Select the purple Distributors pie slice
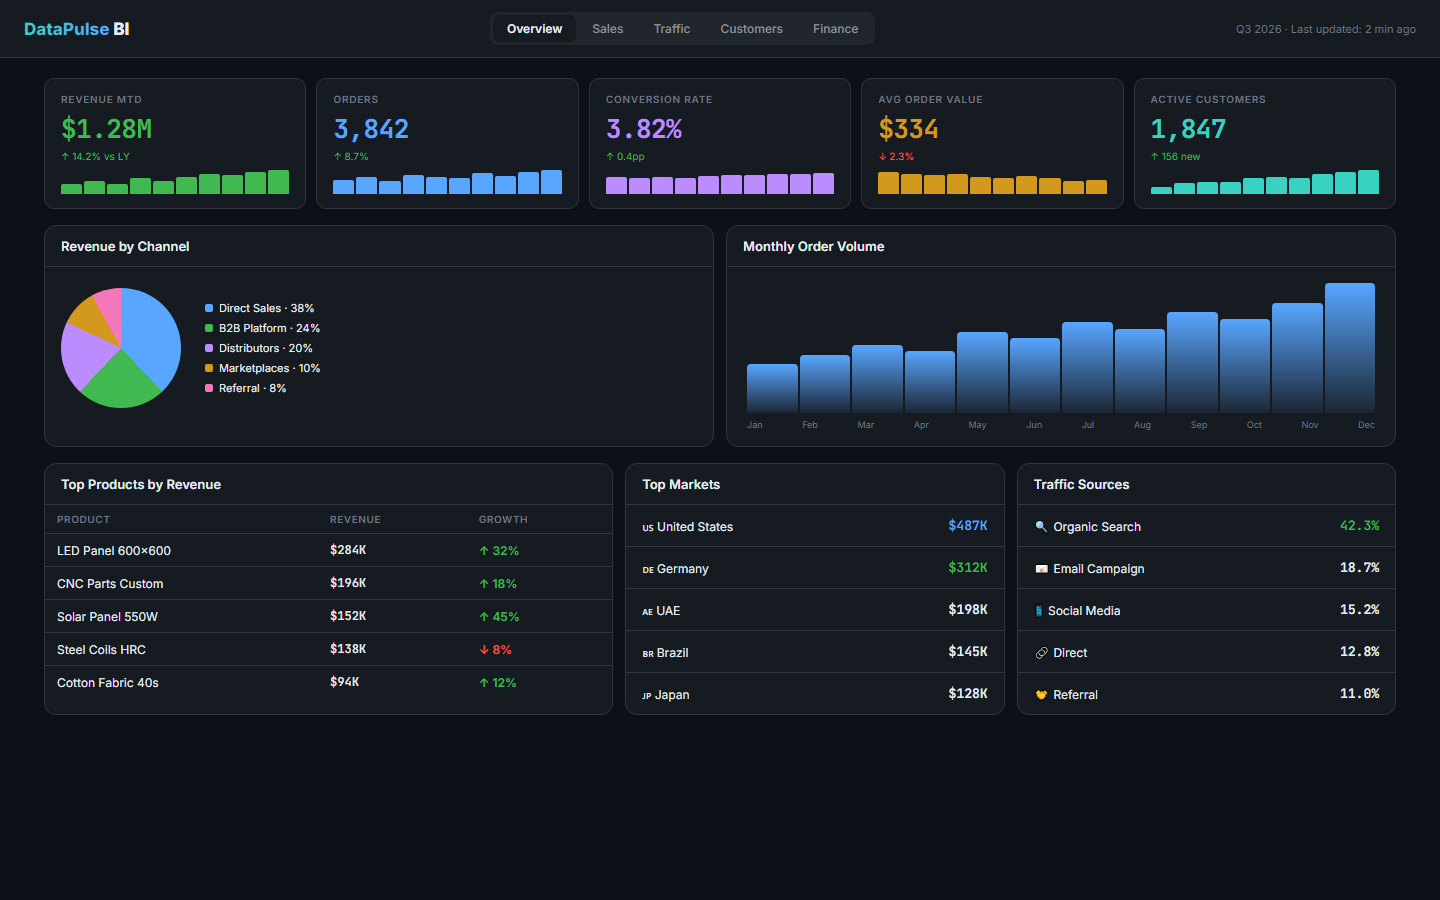This screenshot has width=1440, height=900. [x=85, y=355]
